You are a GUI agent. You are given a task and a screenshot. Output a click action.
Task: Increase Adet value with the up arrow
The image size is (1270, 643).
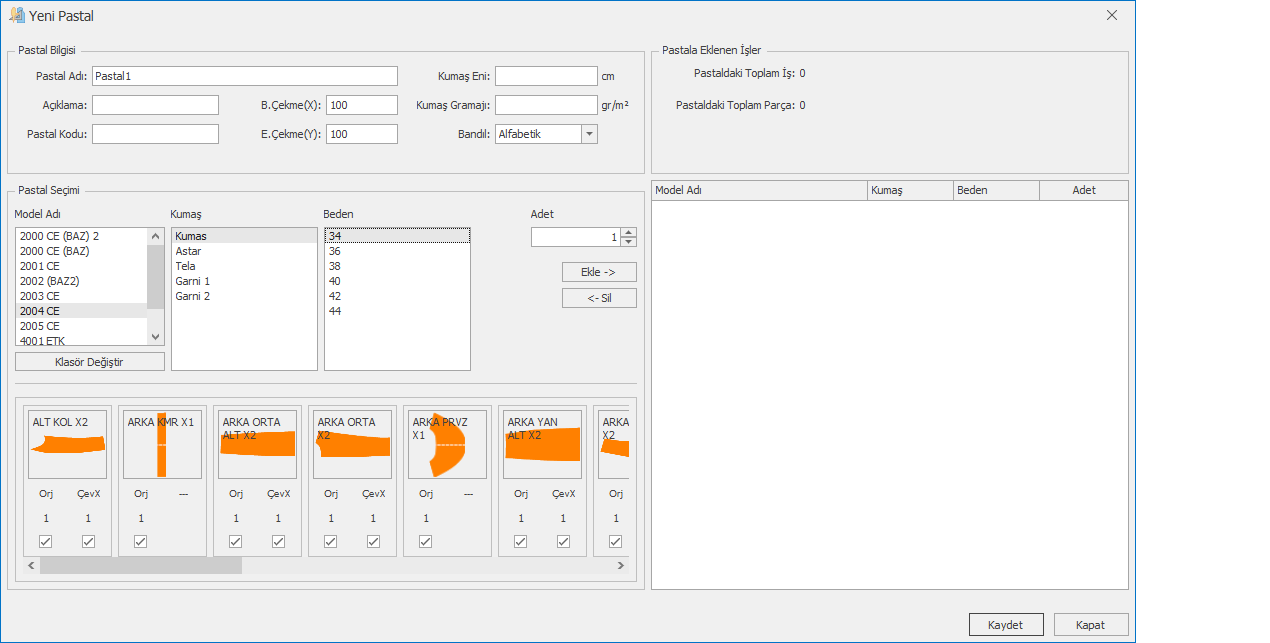coord(628,233)
